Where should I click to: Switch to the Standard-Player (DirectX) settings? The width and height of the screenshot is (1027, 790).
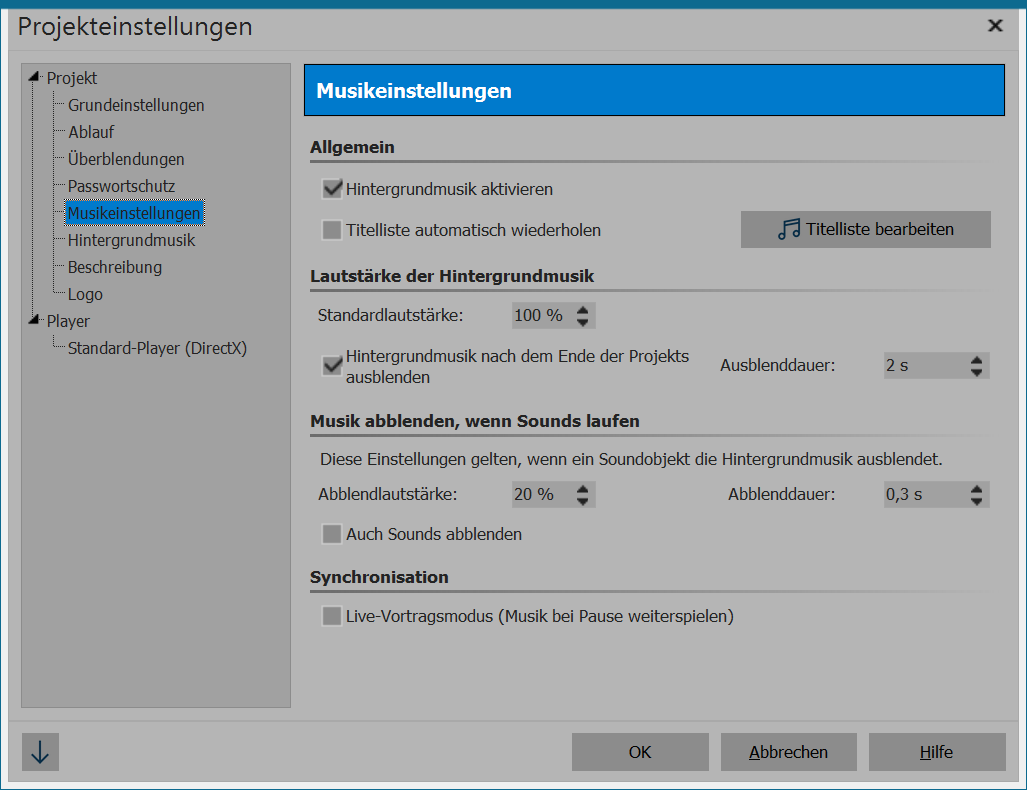158,348
